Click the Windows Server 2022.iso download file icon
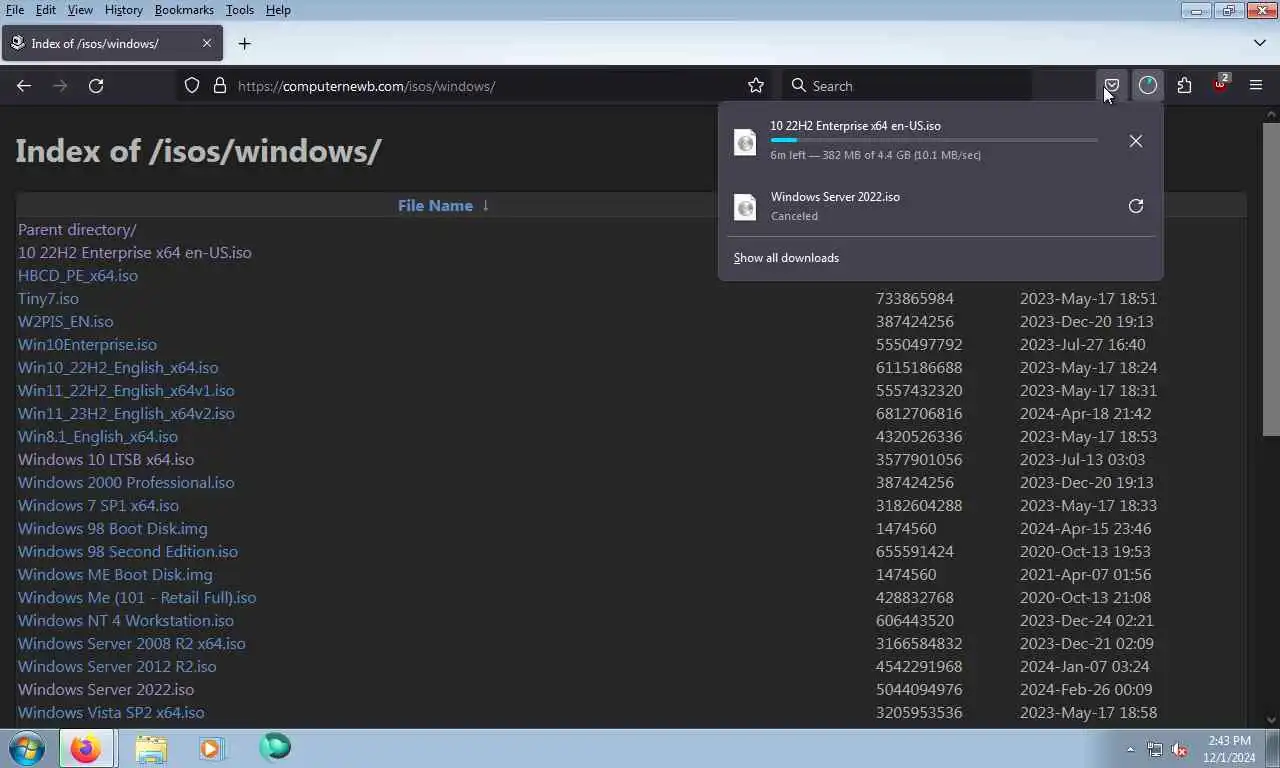Image resolution: width=1280 pixels, height=768 pixels. [745, 206]
